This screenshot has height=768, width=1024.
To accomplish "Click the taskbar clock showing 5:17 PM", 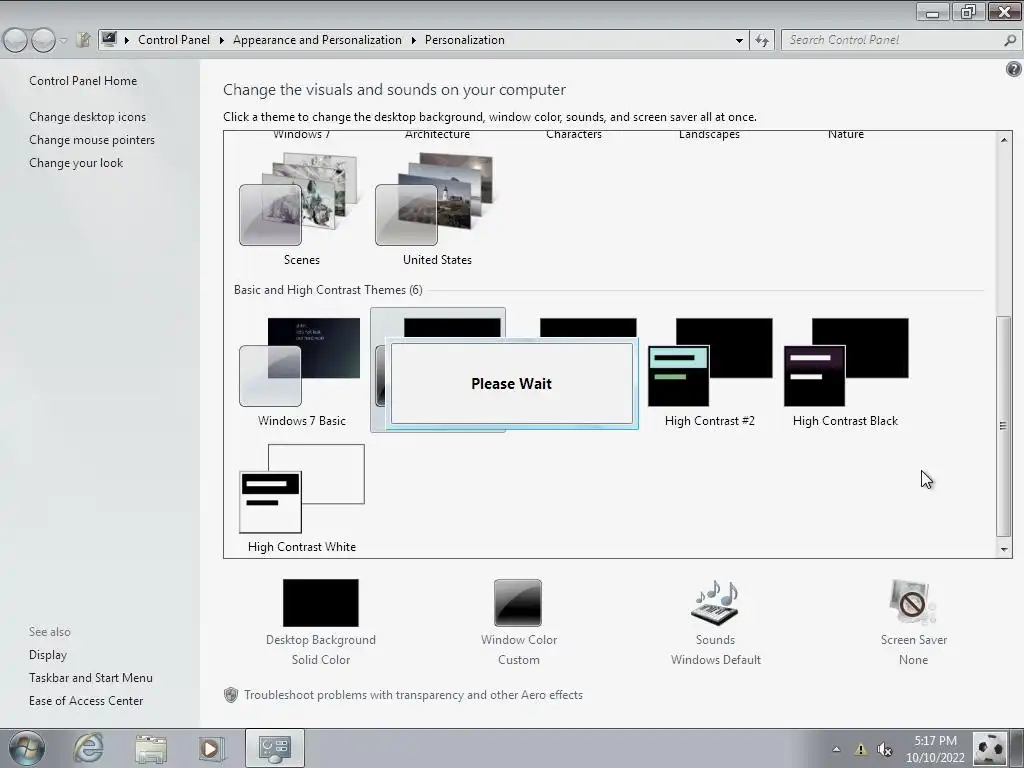I will click(x=935, y=749).
